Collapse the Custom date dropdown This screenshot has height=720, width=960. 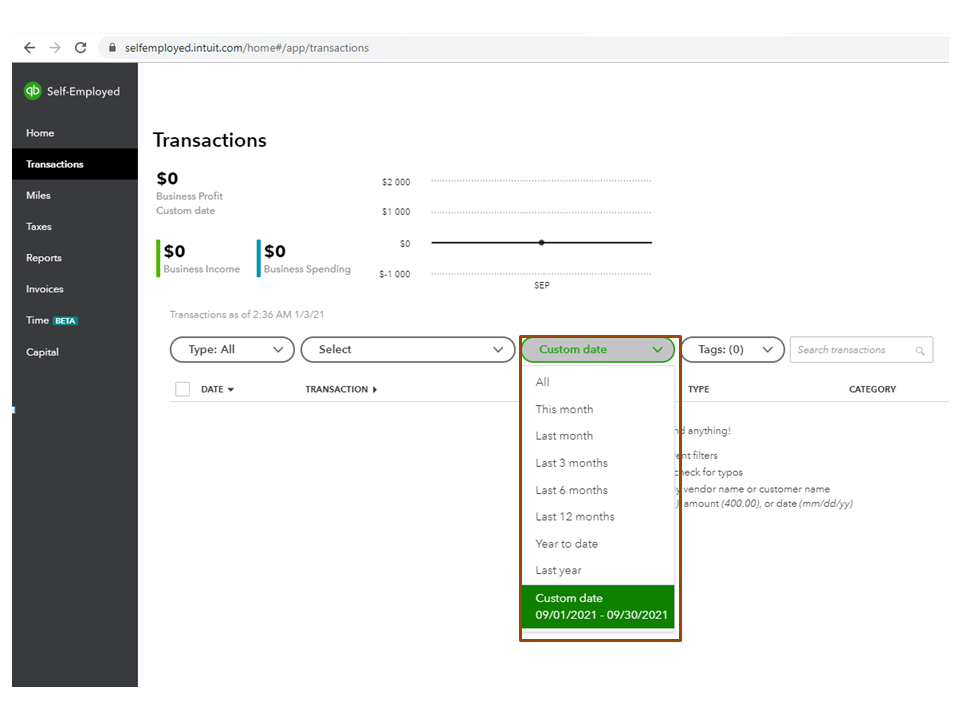598,350
